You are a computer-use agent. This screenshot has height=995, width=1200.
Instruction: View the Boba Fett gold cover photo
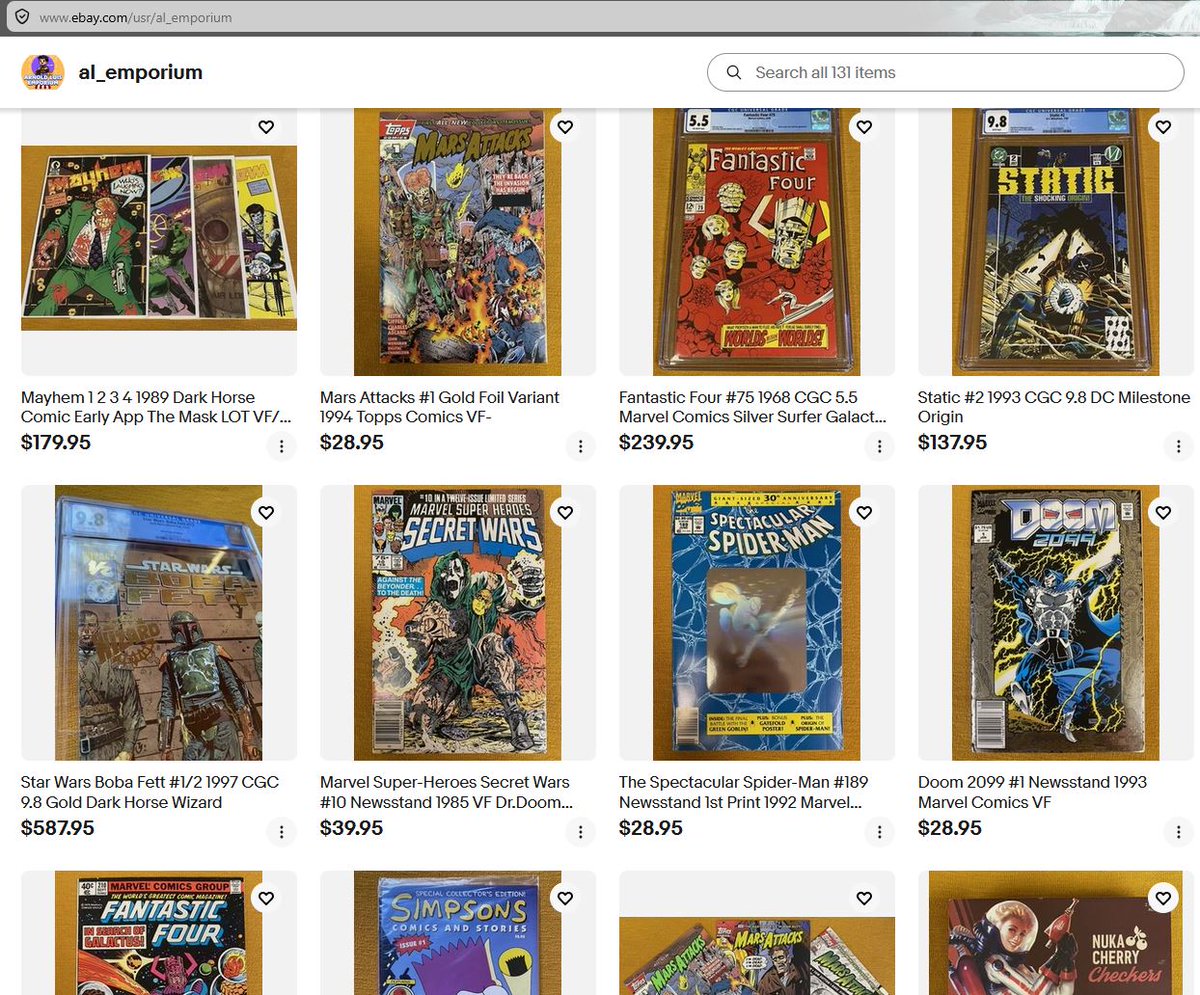point(159,623)
